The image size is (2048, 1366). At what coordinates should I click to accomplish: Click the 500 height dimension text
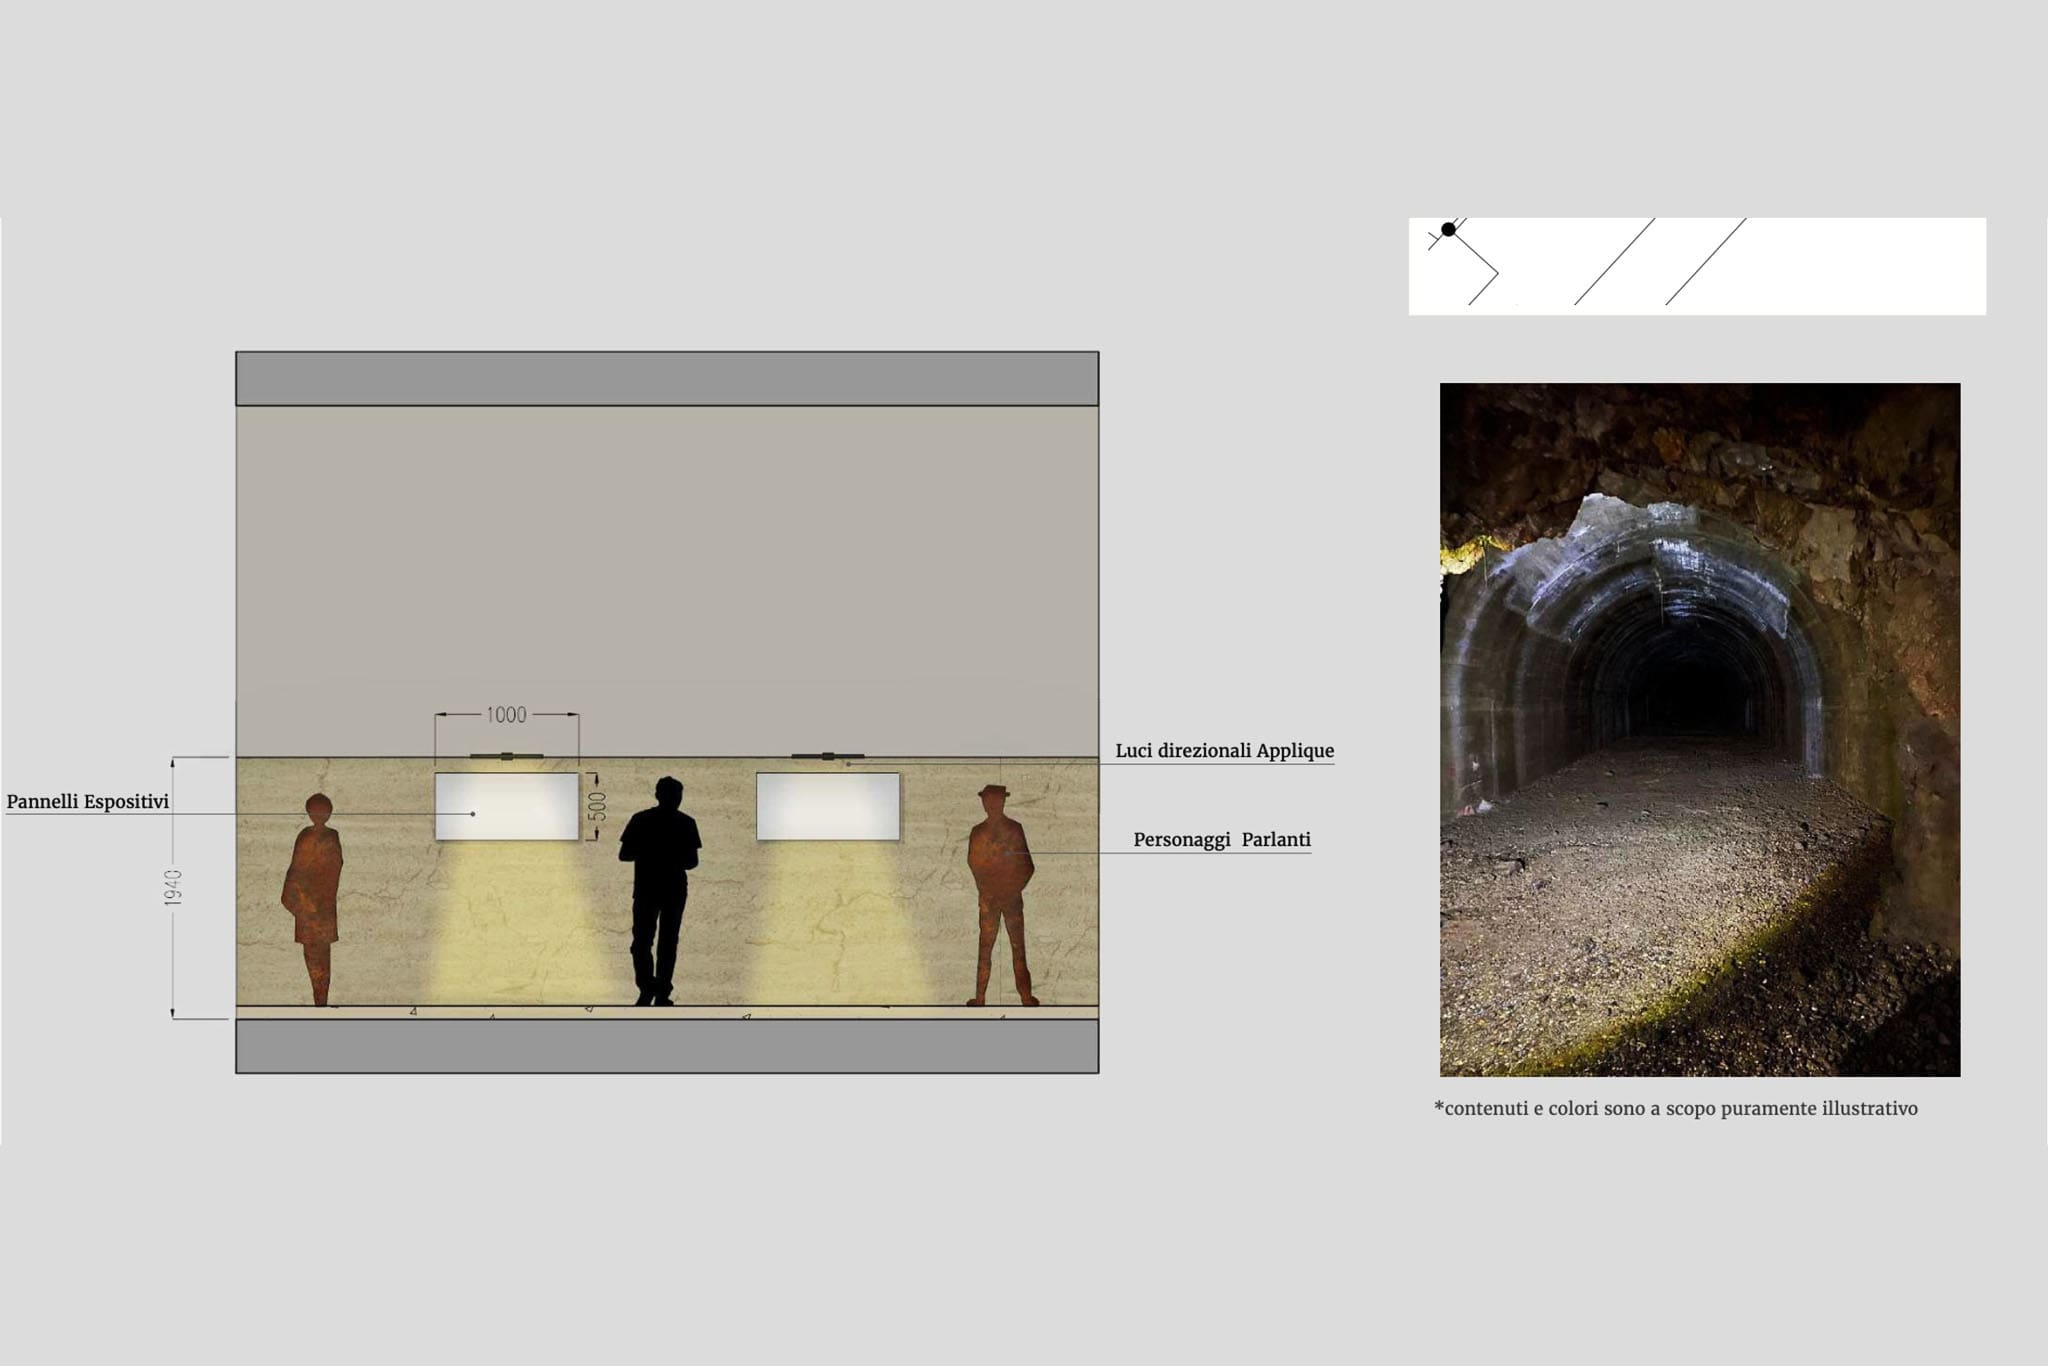[x=597, y=806]
